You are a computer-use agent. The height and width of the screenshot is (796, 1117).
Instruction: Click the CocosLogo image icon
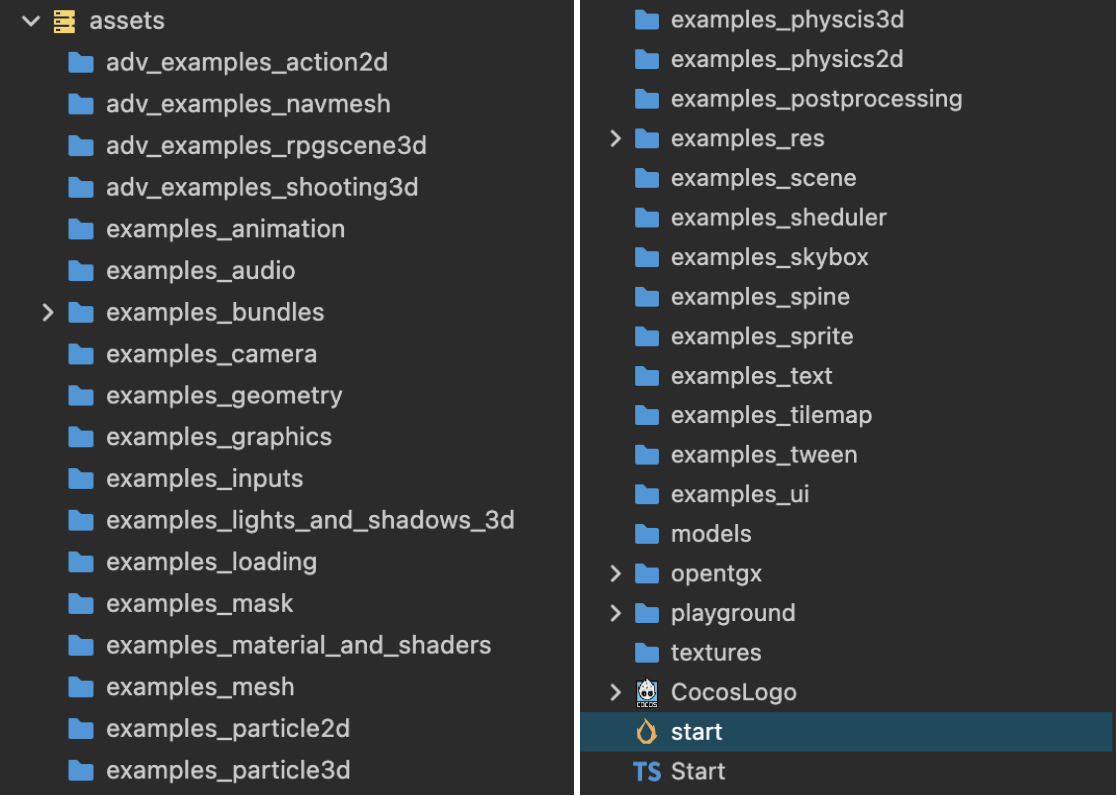(x=647, y=692)
